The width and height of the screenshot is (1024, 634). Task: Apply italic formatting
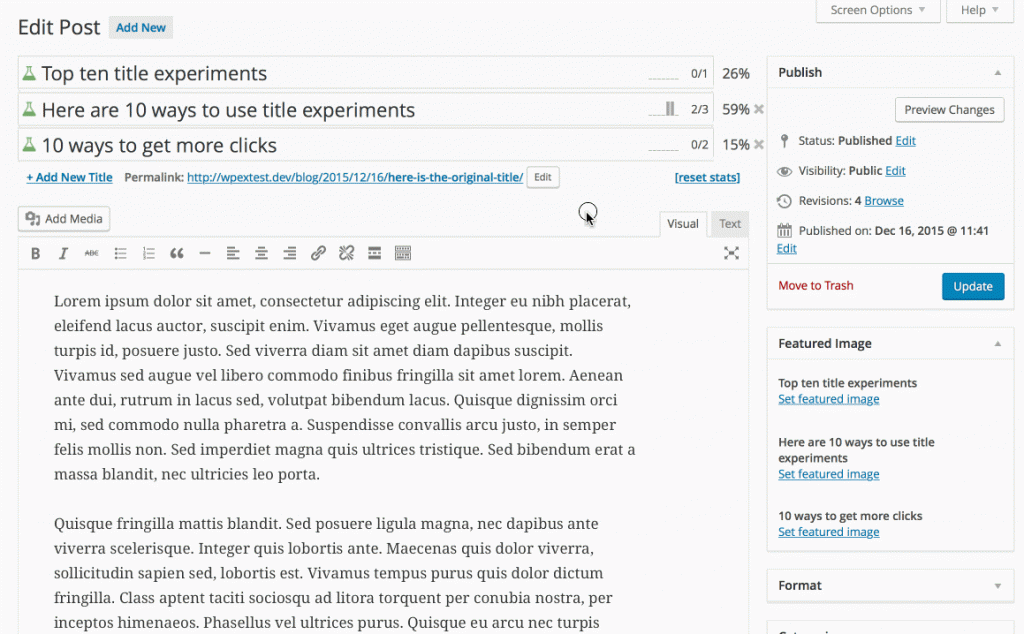63,253
